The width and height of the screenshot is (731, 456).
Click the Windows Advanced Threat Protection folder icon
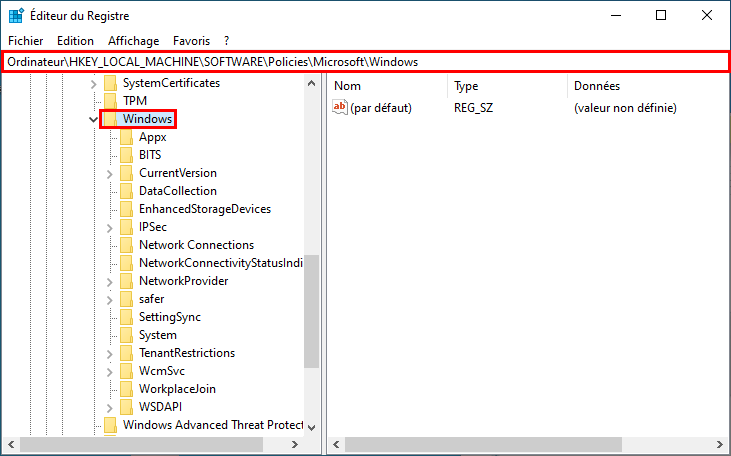pos(110,425)
